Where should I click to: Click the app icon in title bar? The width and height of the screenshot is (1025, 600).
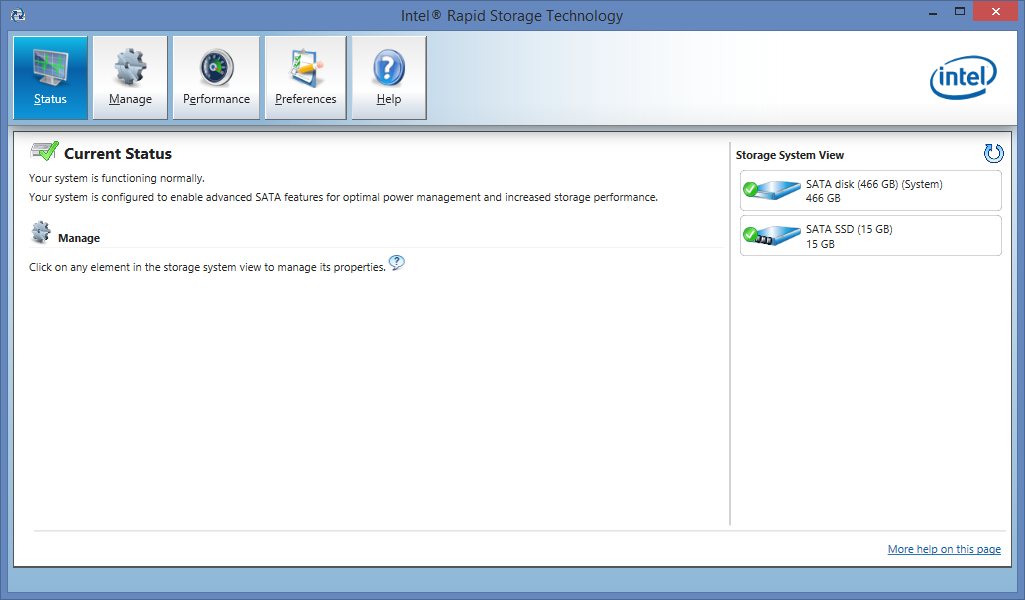[18, 15]
